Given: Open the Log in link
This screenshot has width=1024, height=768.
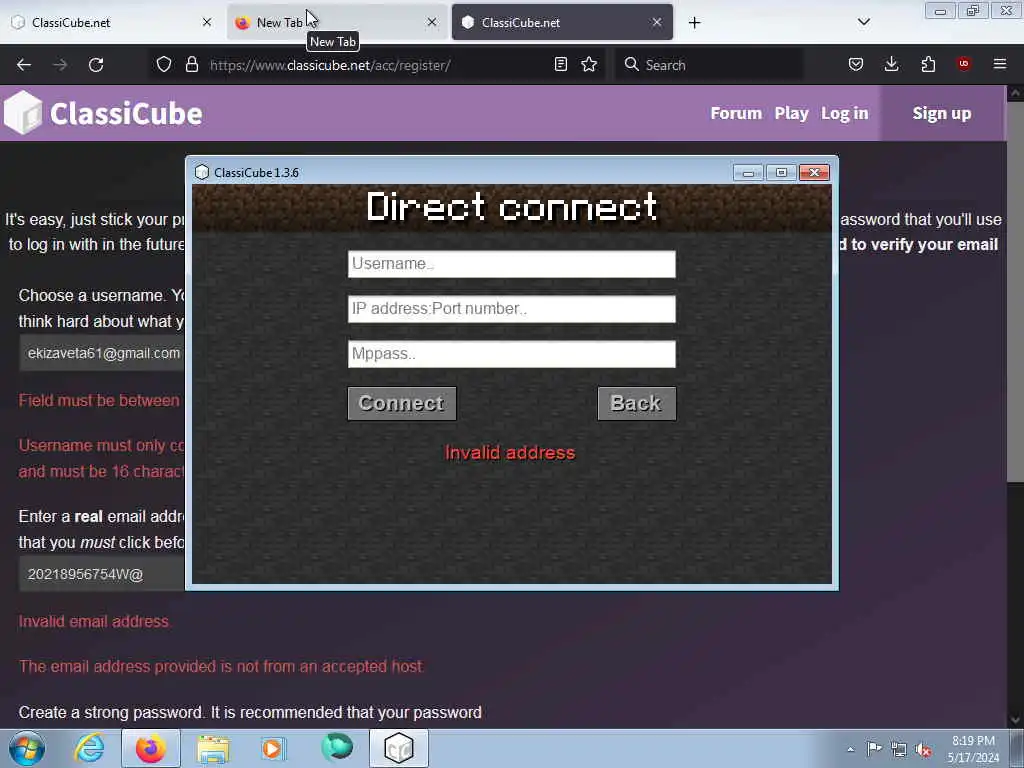Looking at the screenshot, I should point(844,113).
